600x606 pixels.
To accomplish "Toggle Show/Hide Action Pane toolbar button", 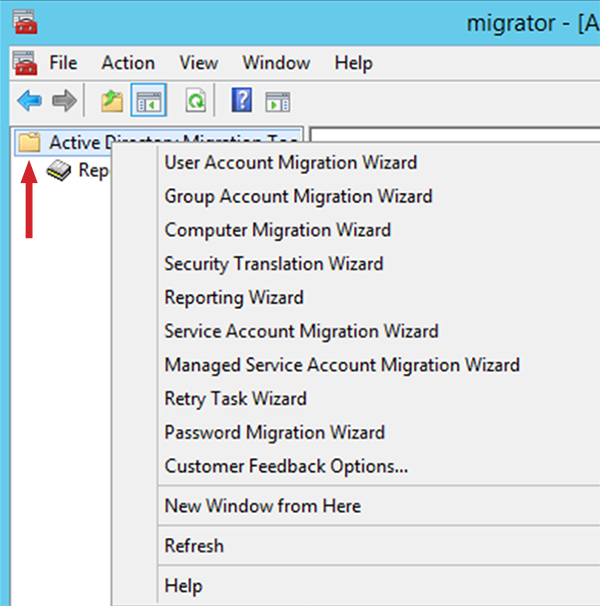I will click(278, 102).
